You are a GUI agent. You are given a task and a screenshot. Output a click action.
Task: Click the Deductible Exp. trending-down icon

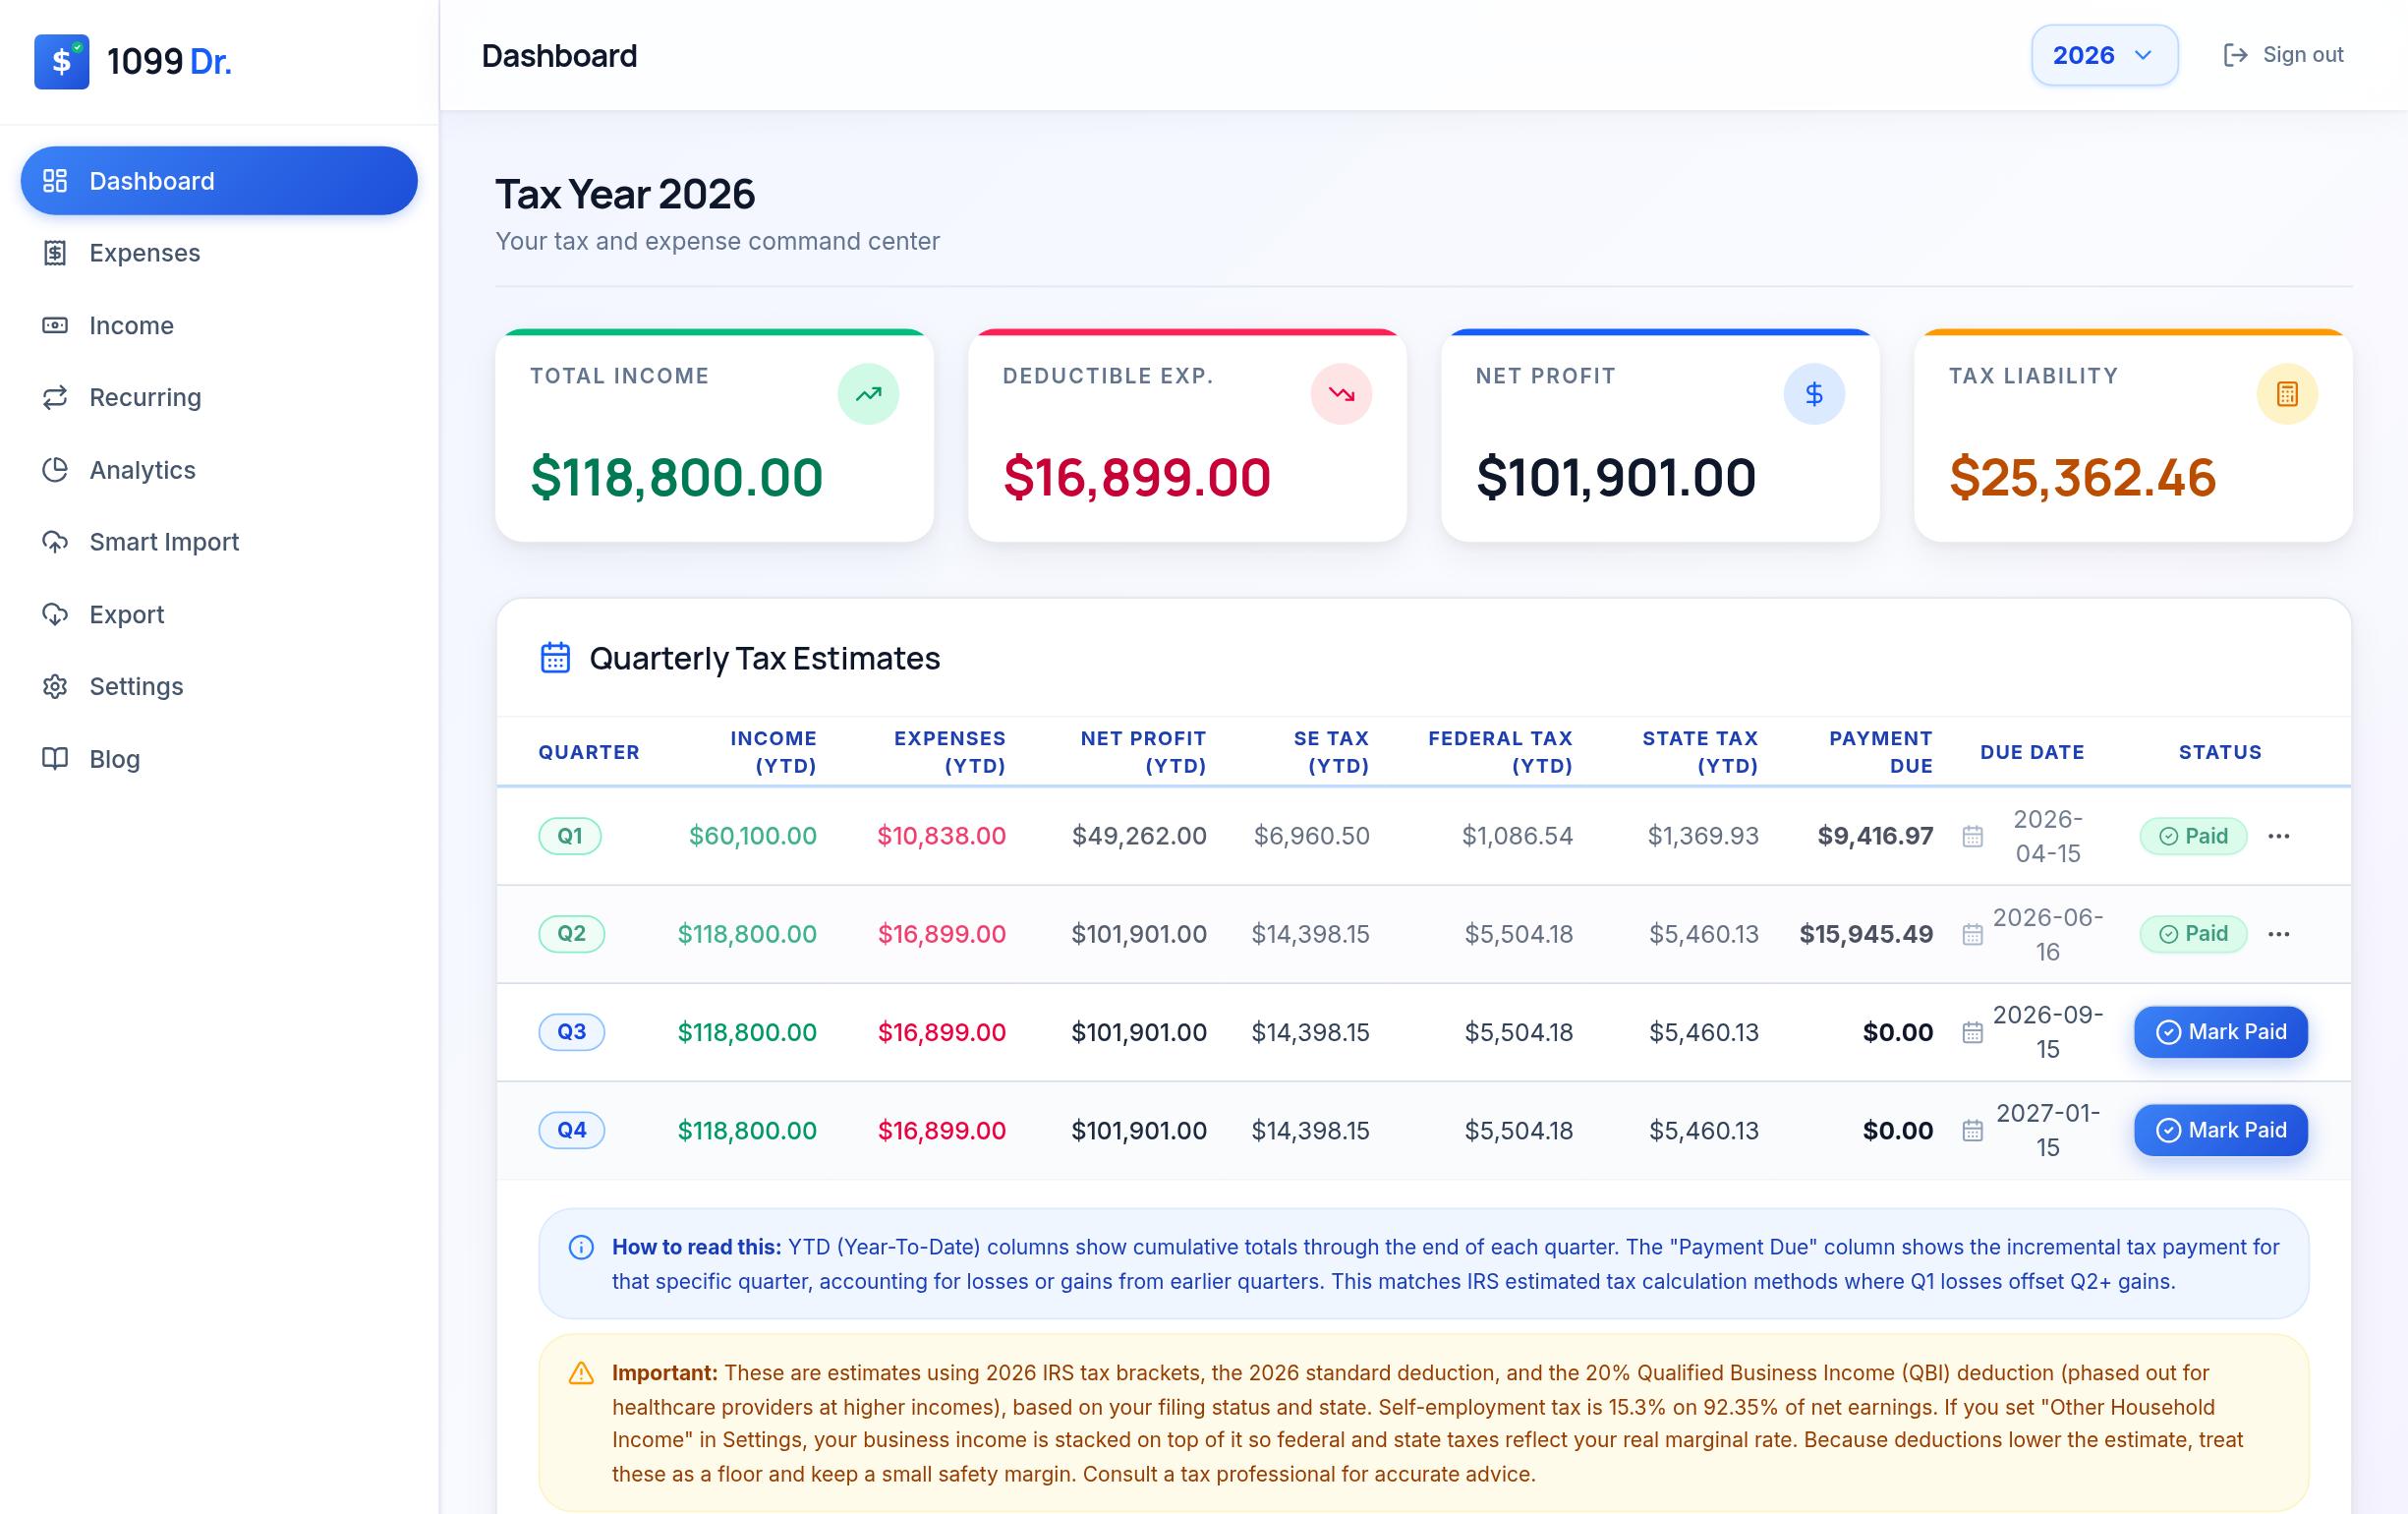coord(1341,394)
